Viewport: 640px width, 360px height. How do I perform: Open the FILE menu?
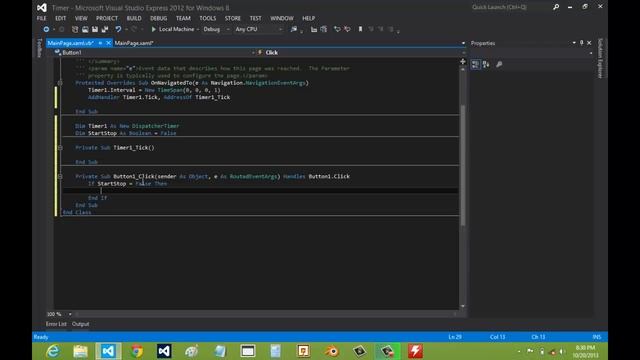click(41, 18)
